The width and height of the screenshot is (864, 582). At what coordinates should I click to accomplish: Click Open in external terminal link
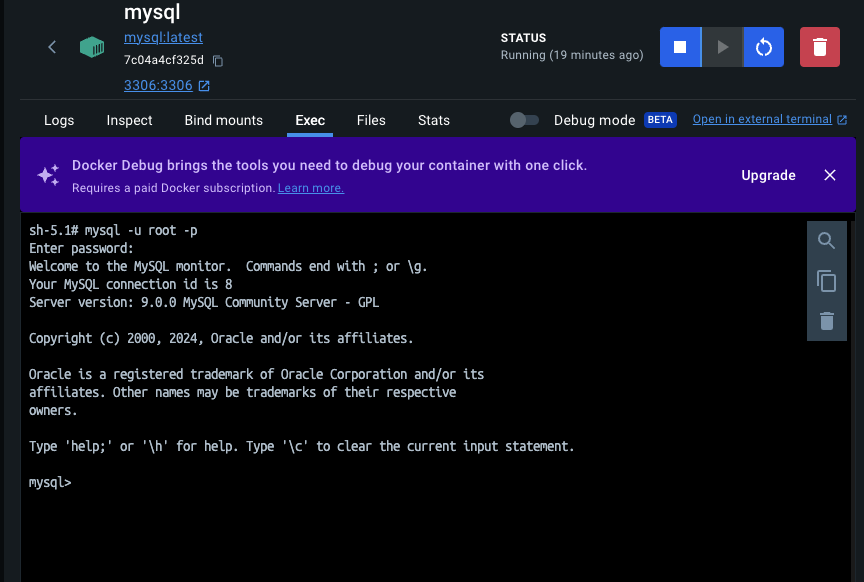[x=762, y=119]
